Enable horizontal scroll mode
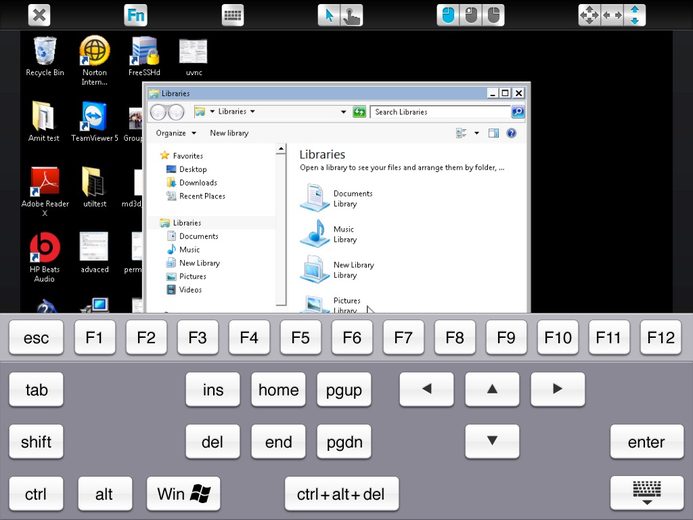Viewport: 693px width, 520px height. coord(612,15)
